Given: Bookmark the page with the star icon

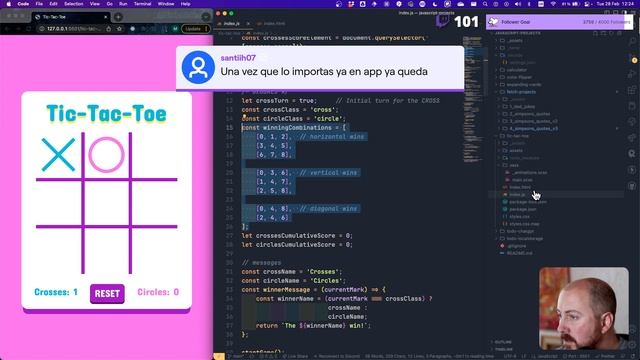Looking at the screenshot, I should coord(119,29).
